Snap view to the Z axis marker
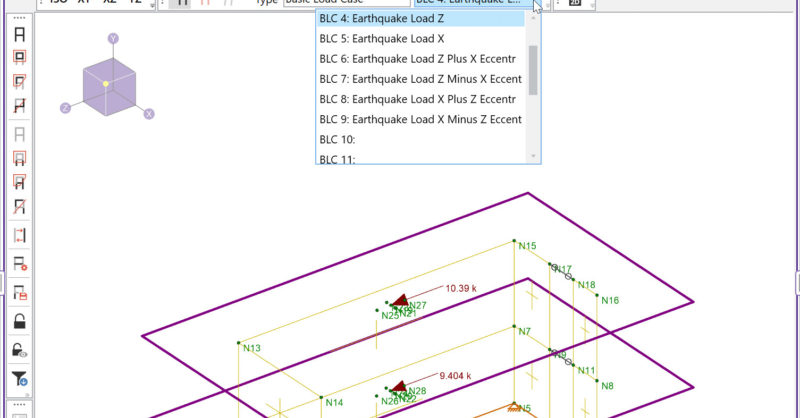Screen dimensions: 800x418 65,108
